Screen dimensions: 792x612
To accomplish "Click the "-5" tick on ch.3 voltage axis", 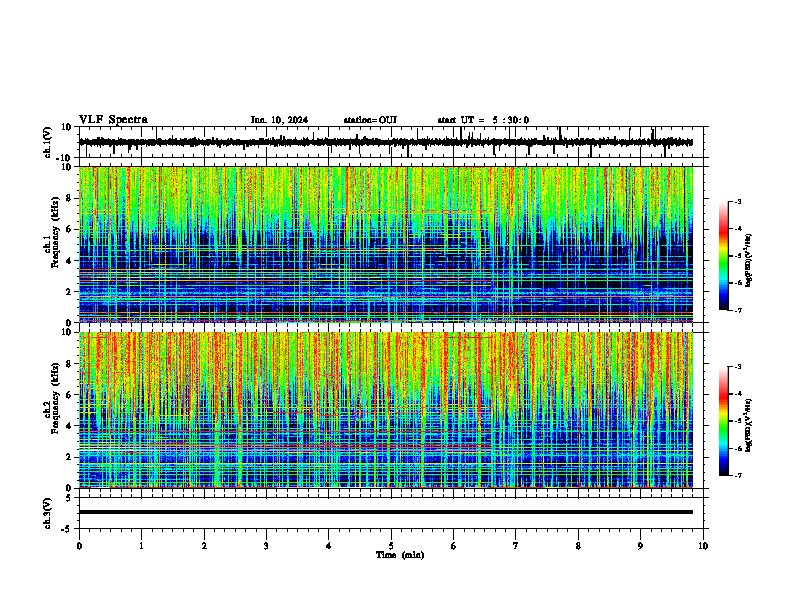I will click(x=68, y=529).
